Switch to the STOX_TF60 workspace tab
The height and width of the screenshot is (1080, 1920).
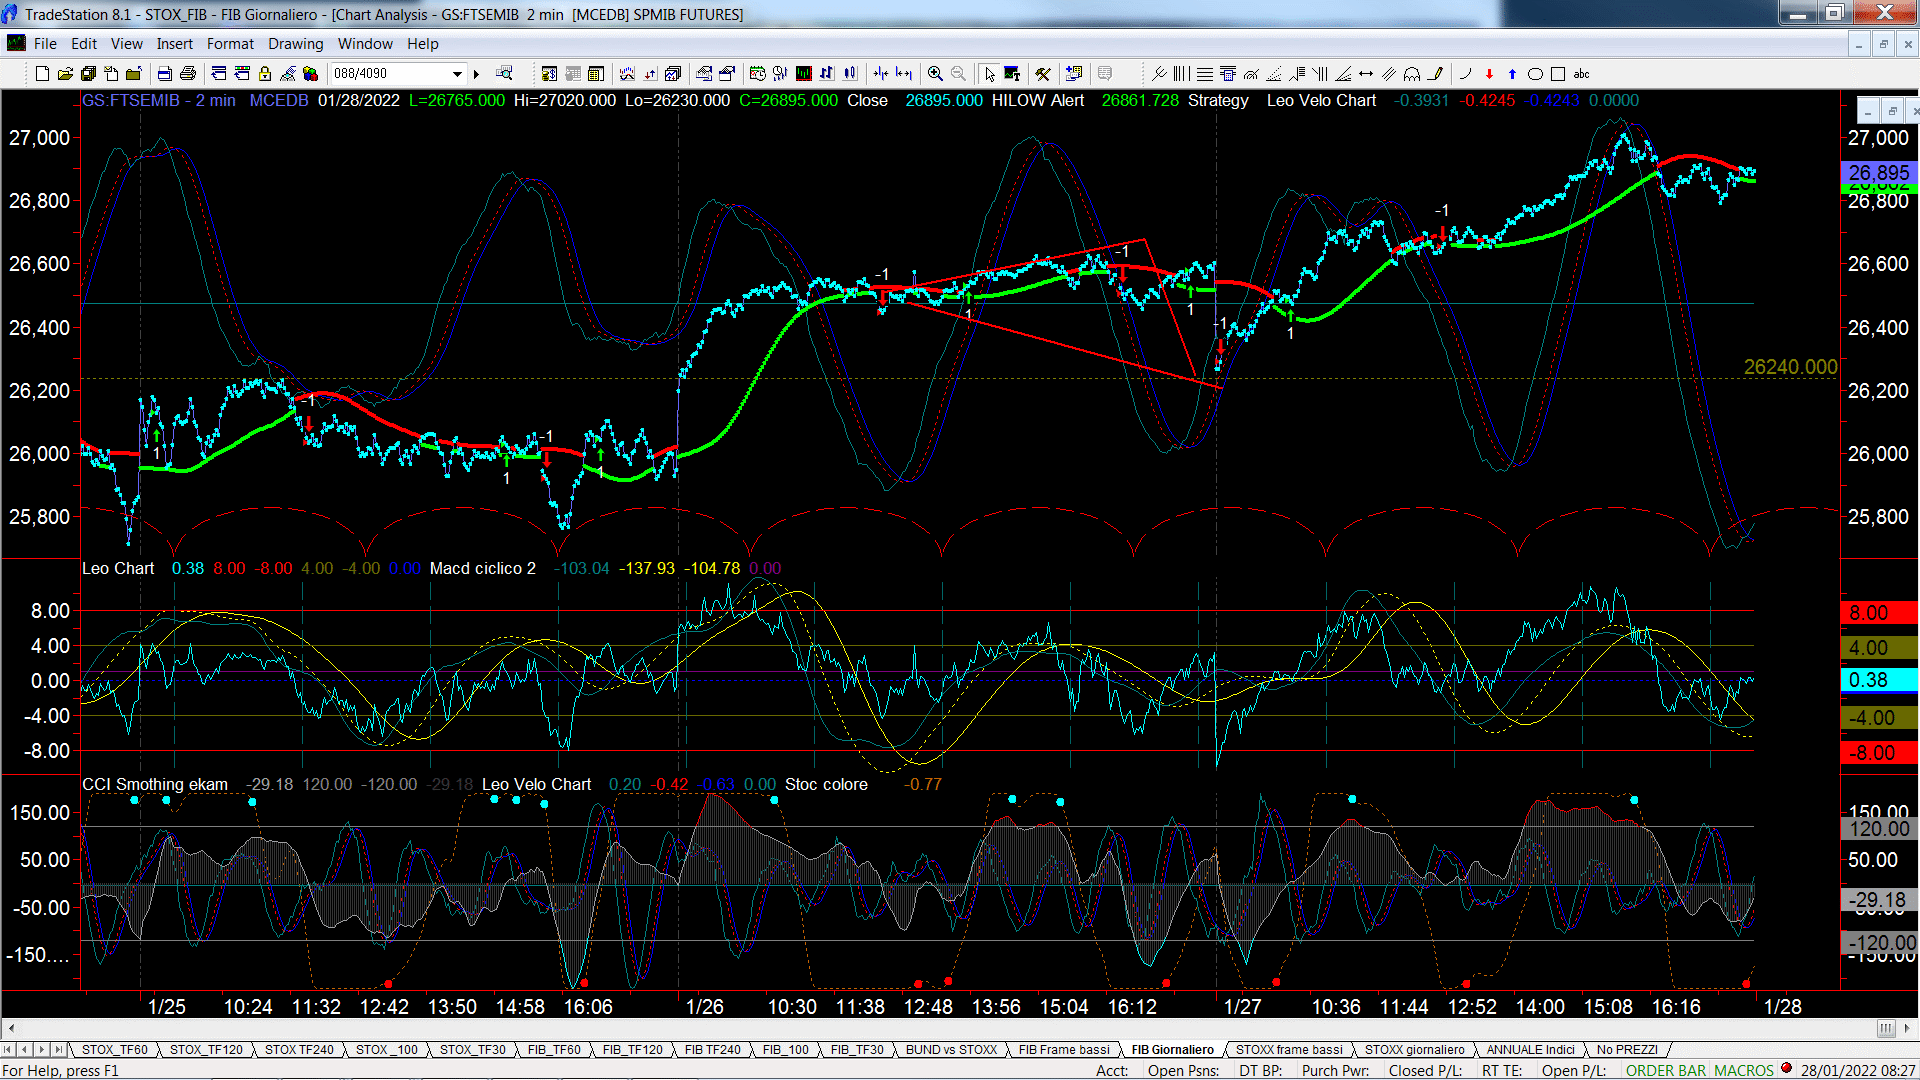point(114,1050)
